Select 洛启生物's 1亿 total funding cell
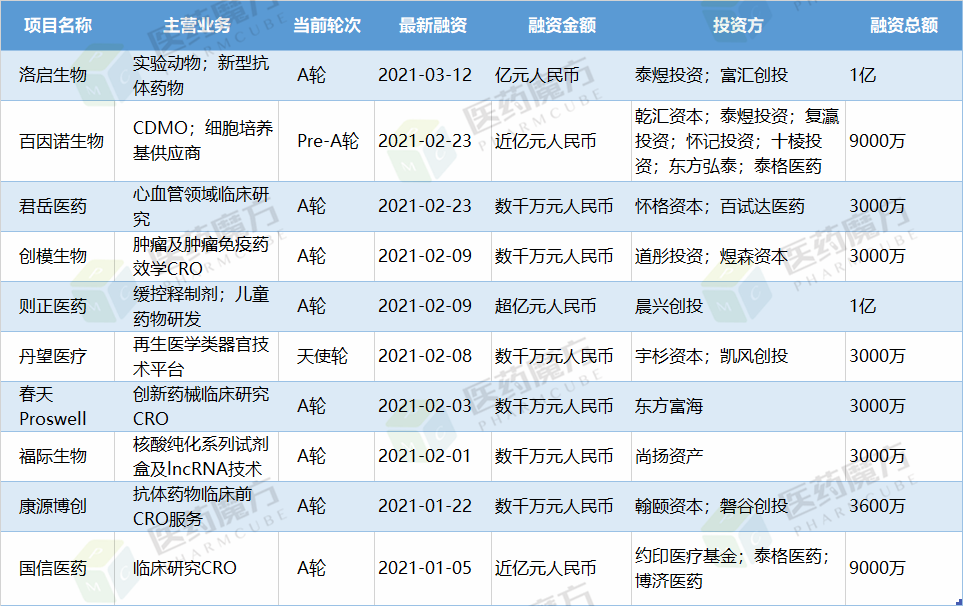The height and width of the screenshot is (606, 963). (904, 76)
